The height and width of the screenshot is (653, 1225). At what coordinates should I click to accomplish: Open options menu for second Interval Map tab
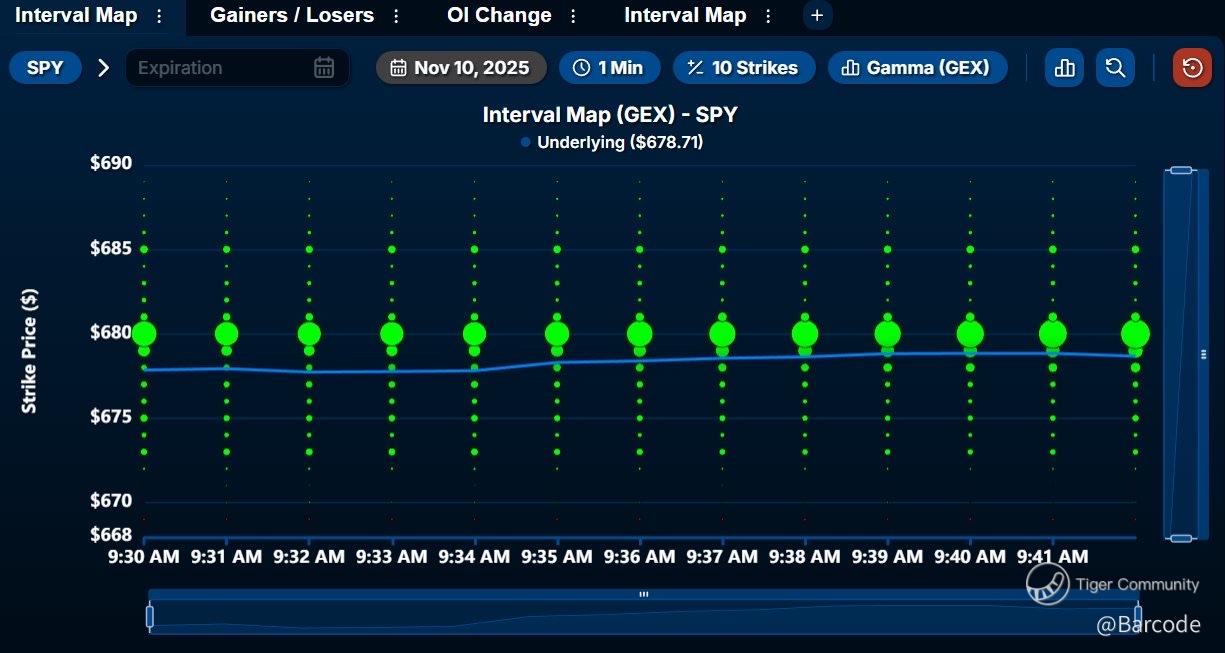[768, 16]
